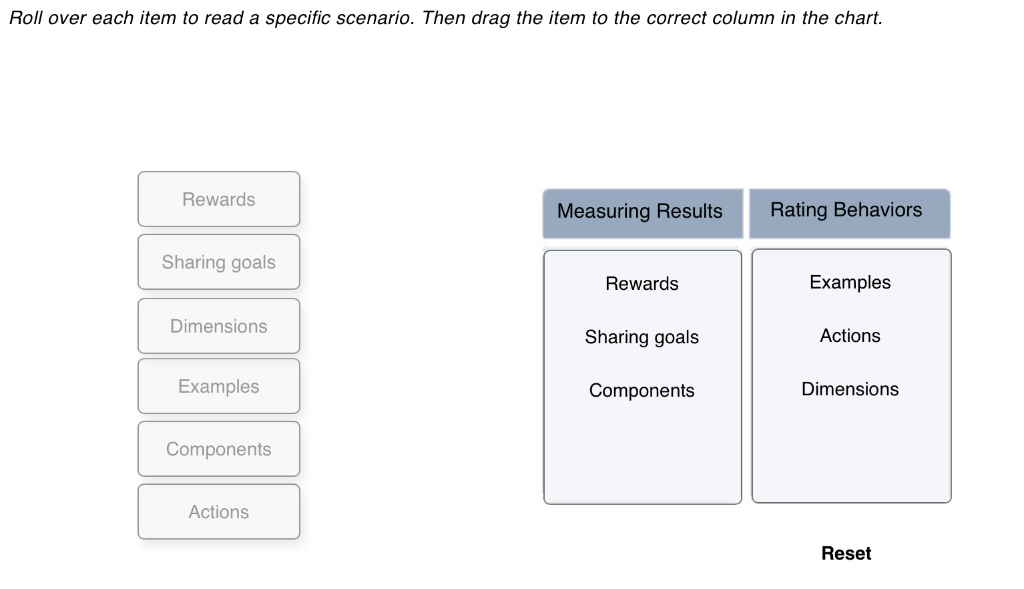
Task: Click the Actions tile at the bottom left
Action: 218,511
